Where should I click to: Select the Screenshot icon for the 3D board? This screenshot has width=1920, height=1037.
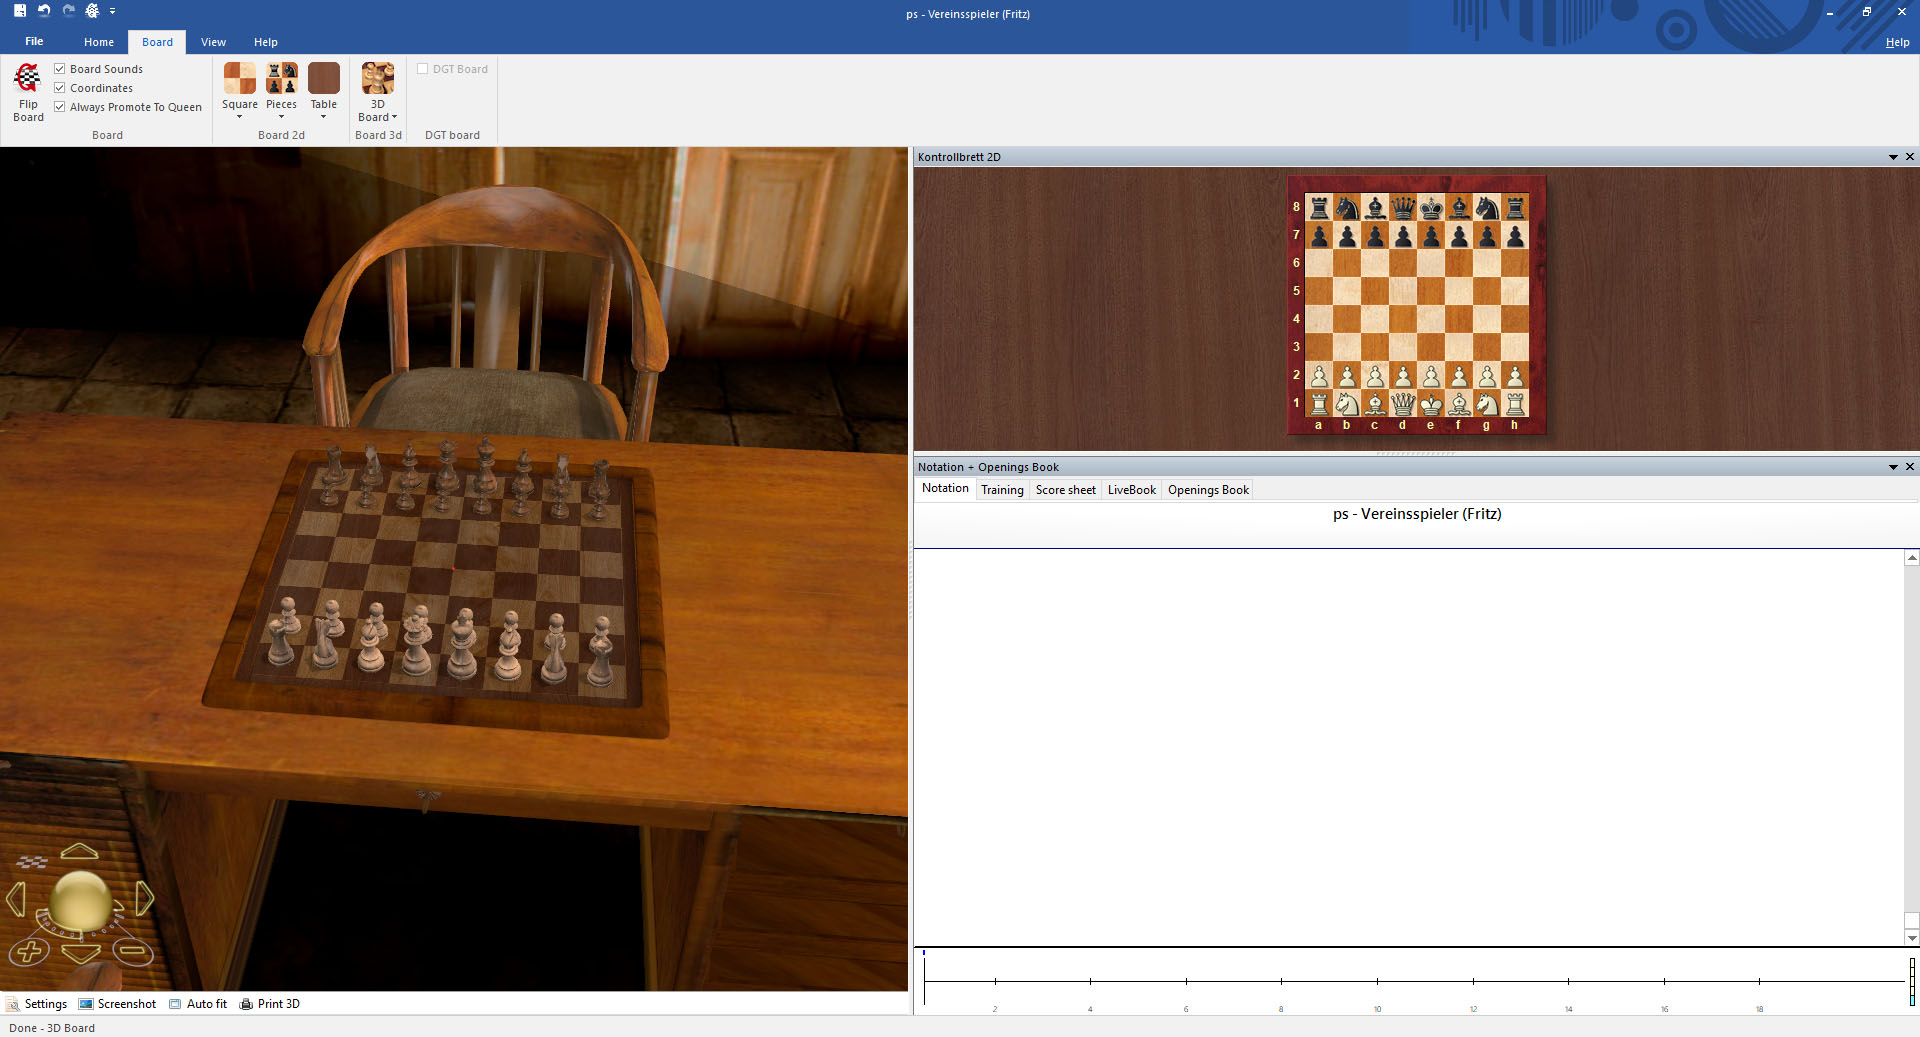click(x=86, y=1003)
